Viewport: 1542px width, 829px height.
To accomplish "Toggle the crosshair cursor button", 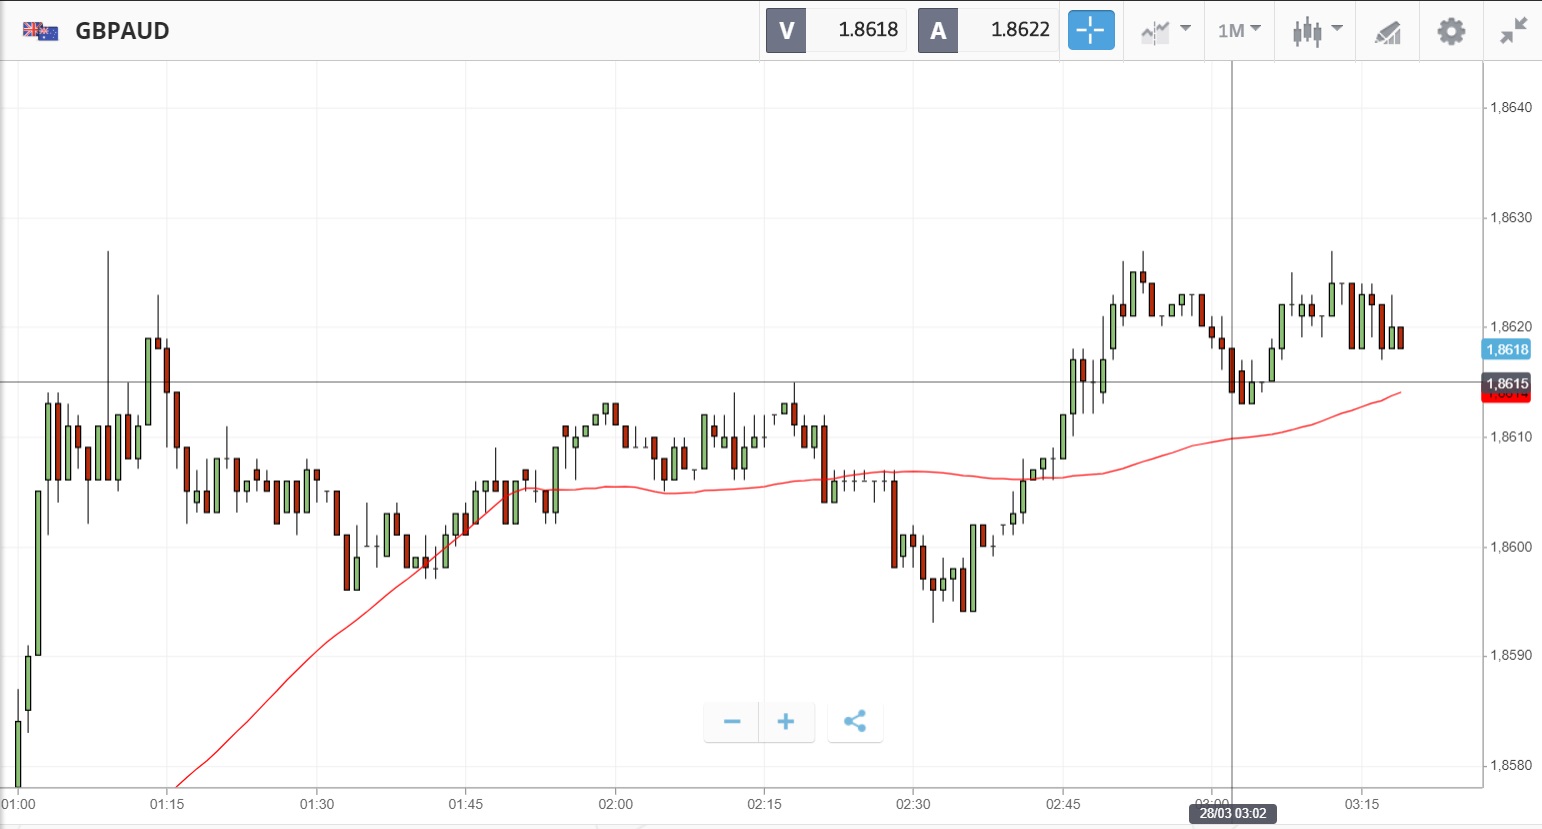I will coord(1091,30).
